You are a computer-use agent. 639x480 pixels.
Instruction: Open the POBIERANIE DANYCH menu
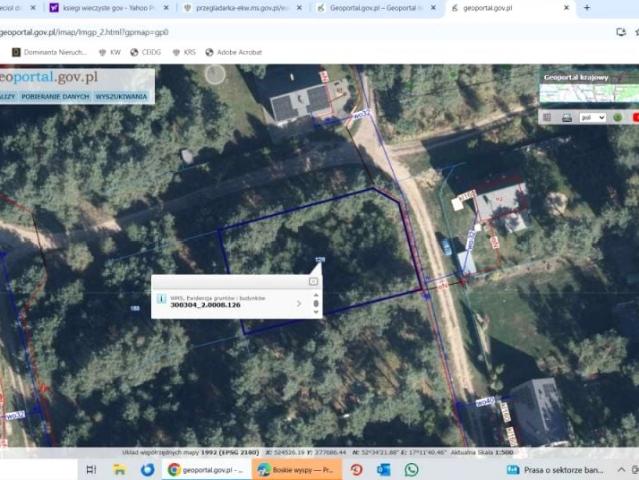[55, 97]
